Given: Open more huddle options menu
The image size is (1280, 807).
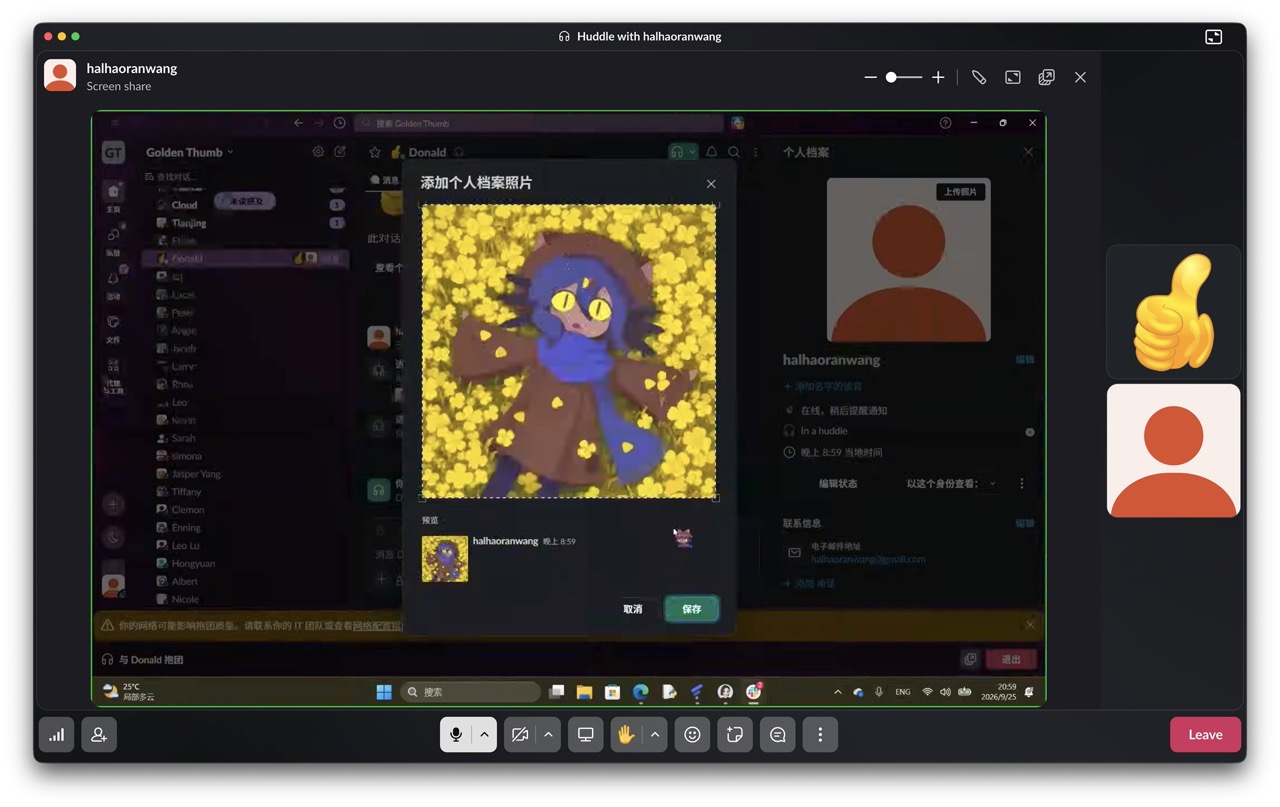Looking at the screenshot, I should (x=820, y=735).
